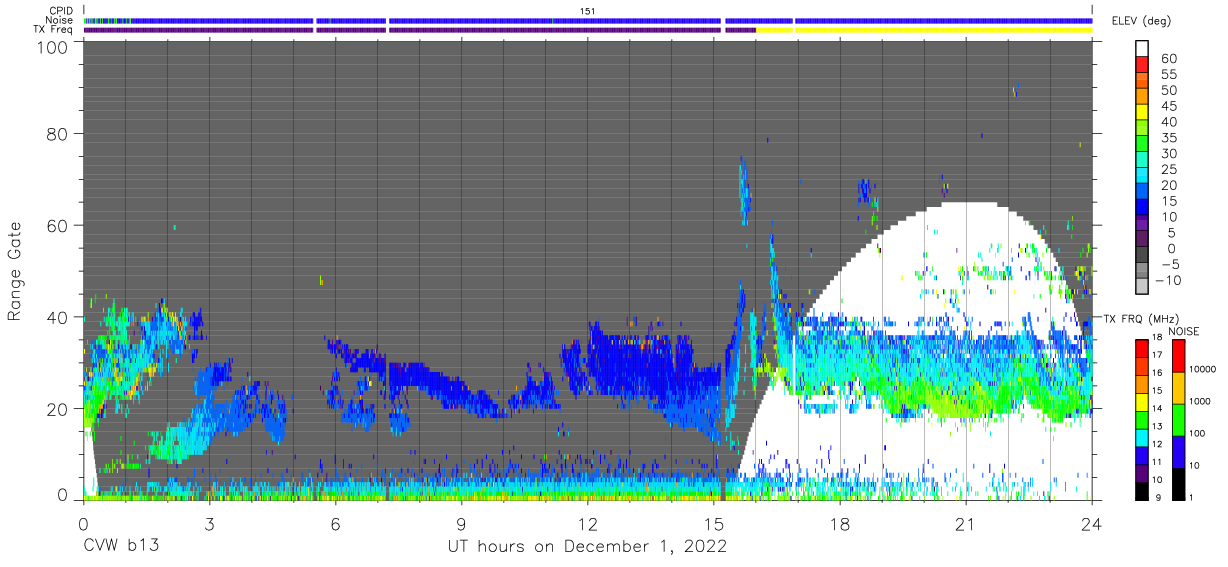Click the yellow TX Freq bar segment

(924, 30)
